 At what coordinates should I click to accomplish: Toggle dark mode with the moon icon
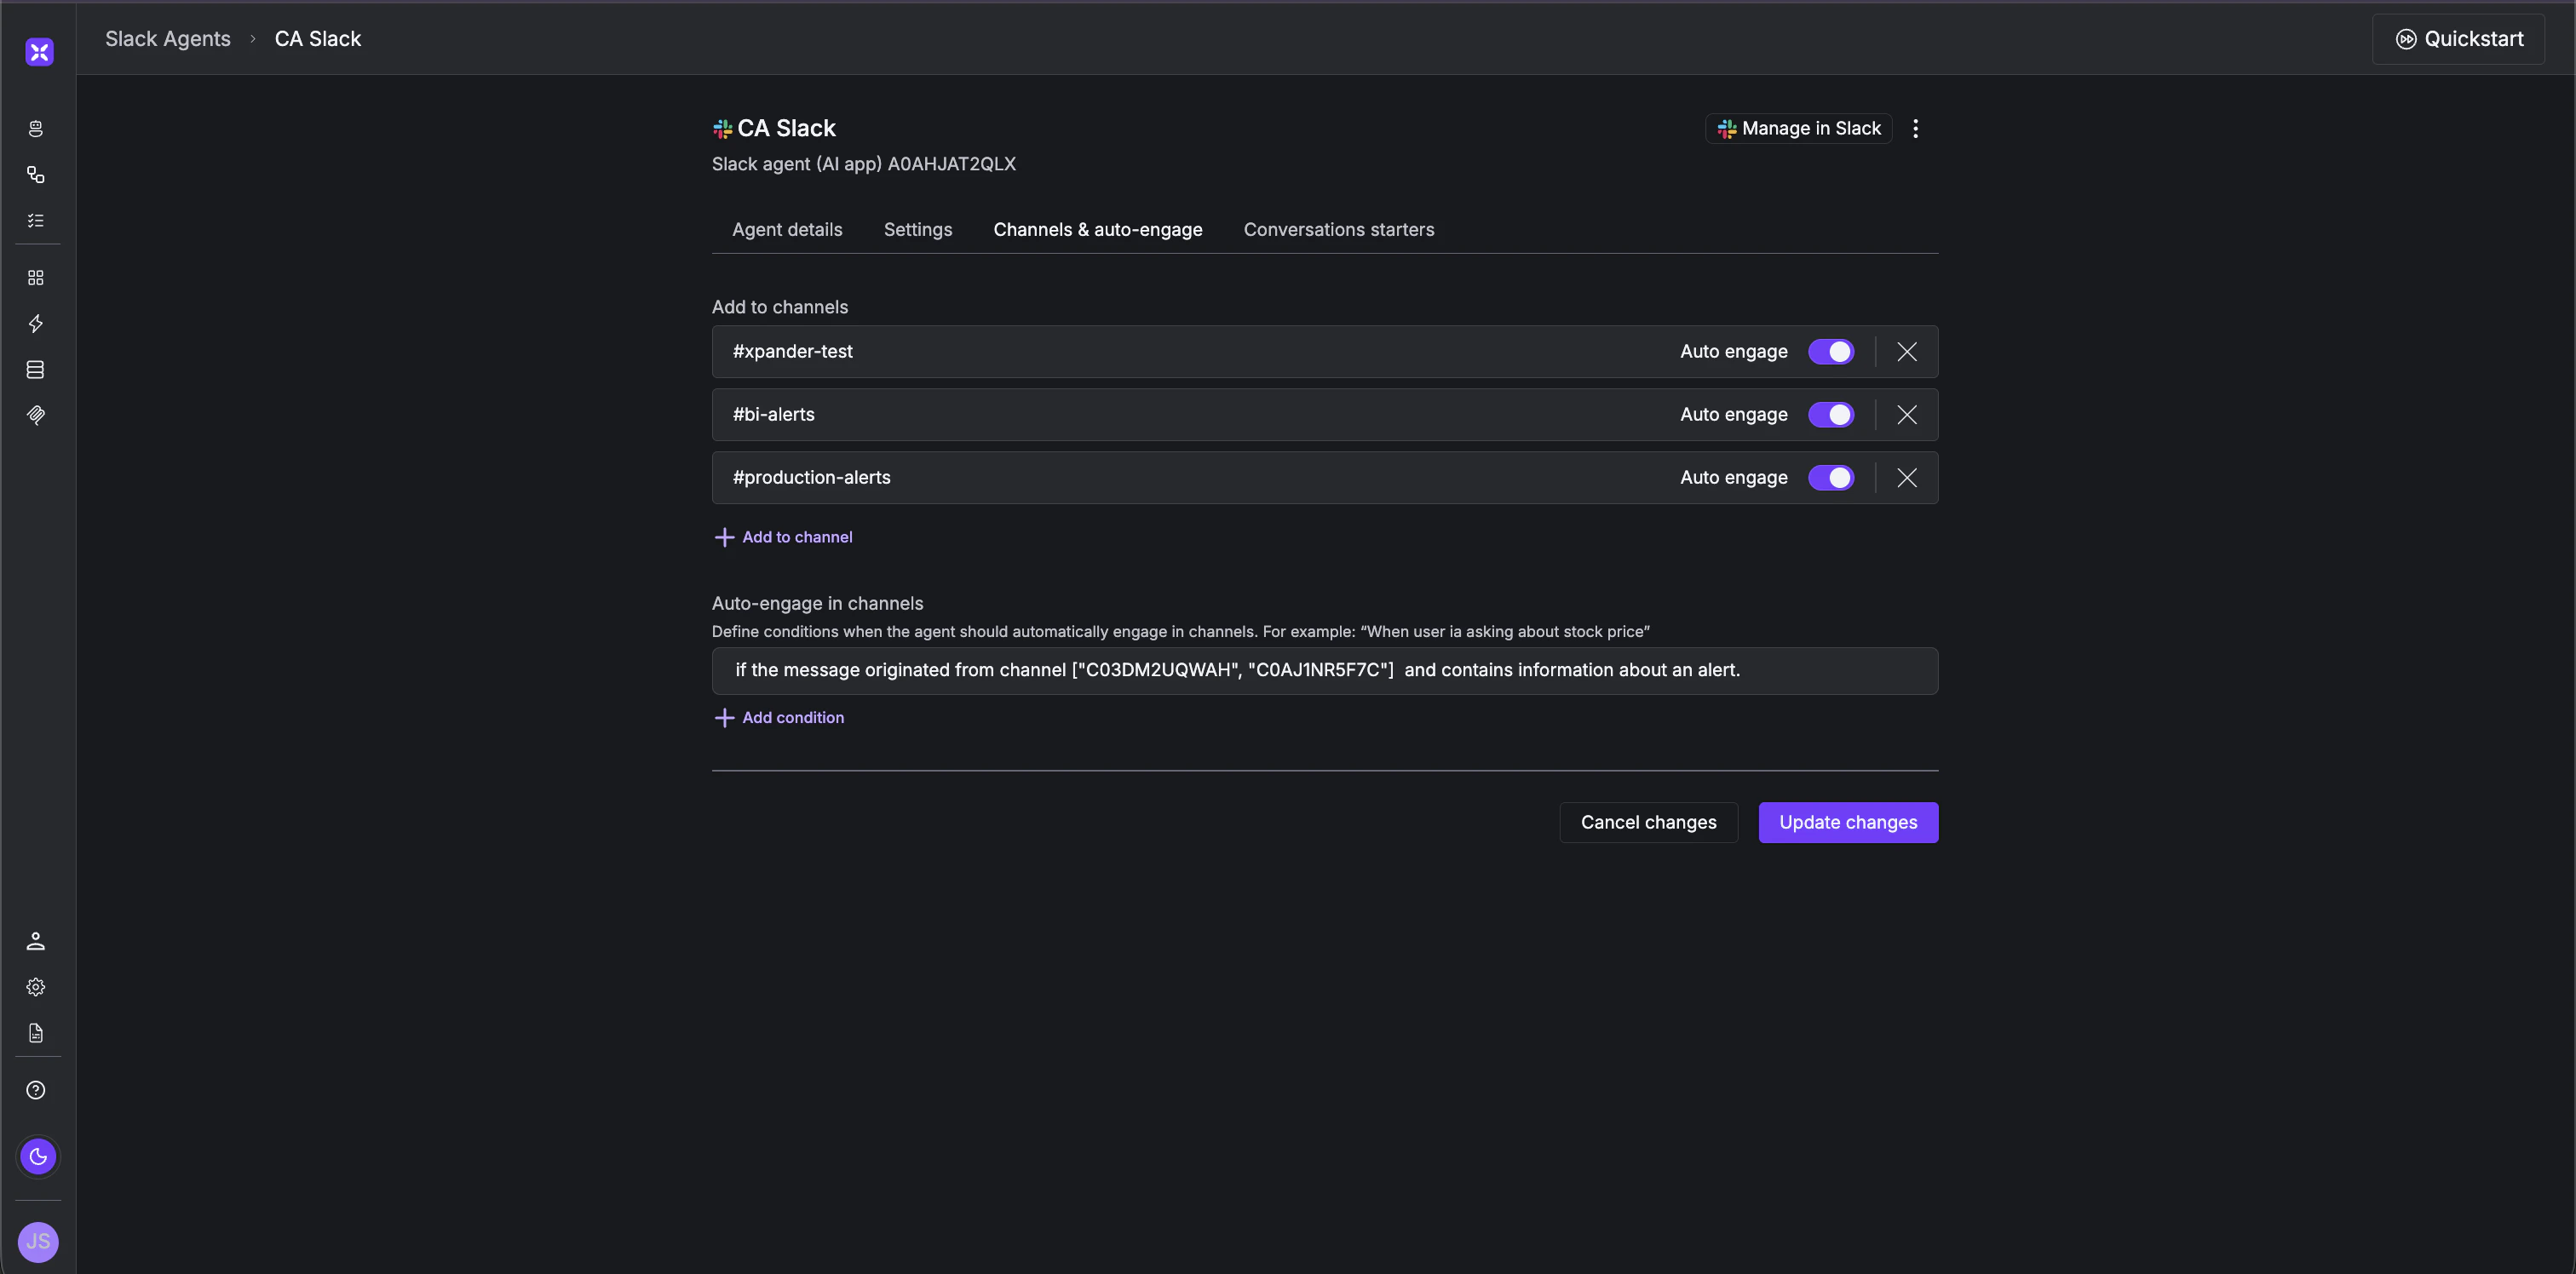click(38, 1157)
